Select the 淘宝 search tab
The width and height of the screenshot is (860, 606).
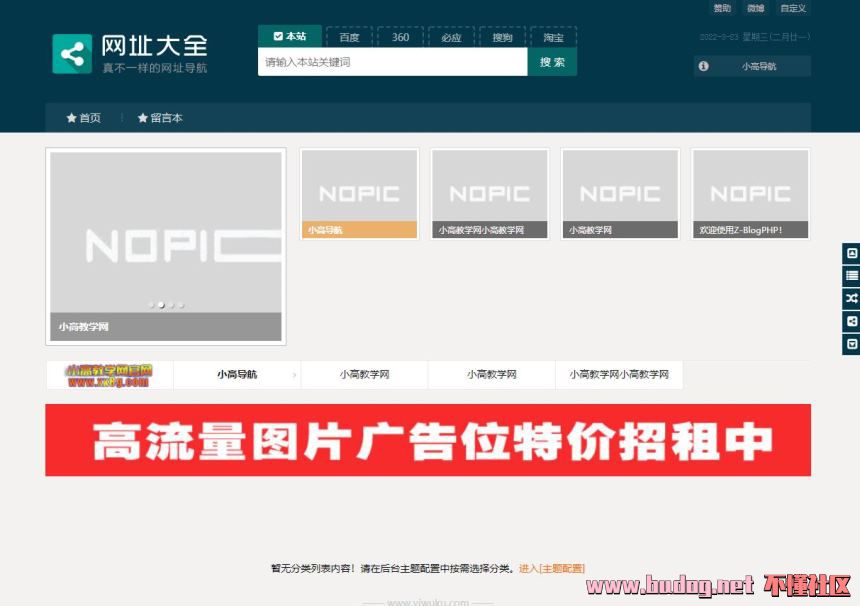[553, 37]
